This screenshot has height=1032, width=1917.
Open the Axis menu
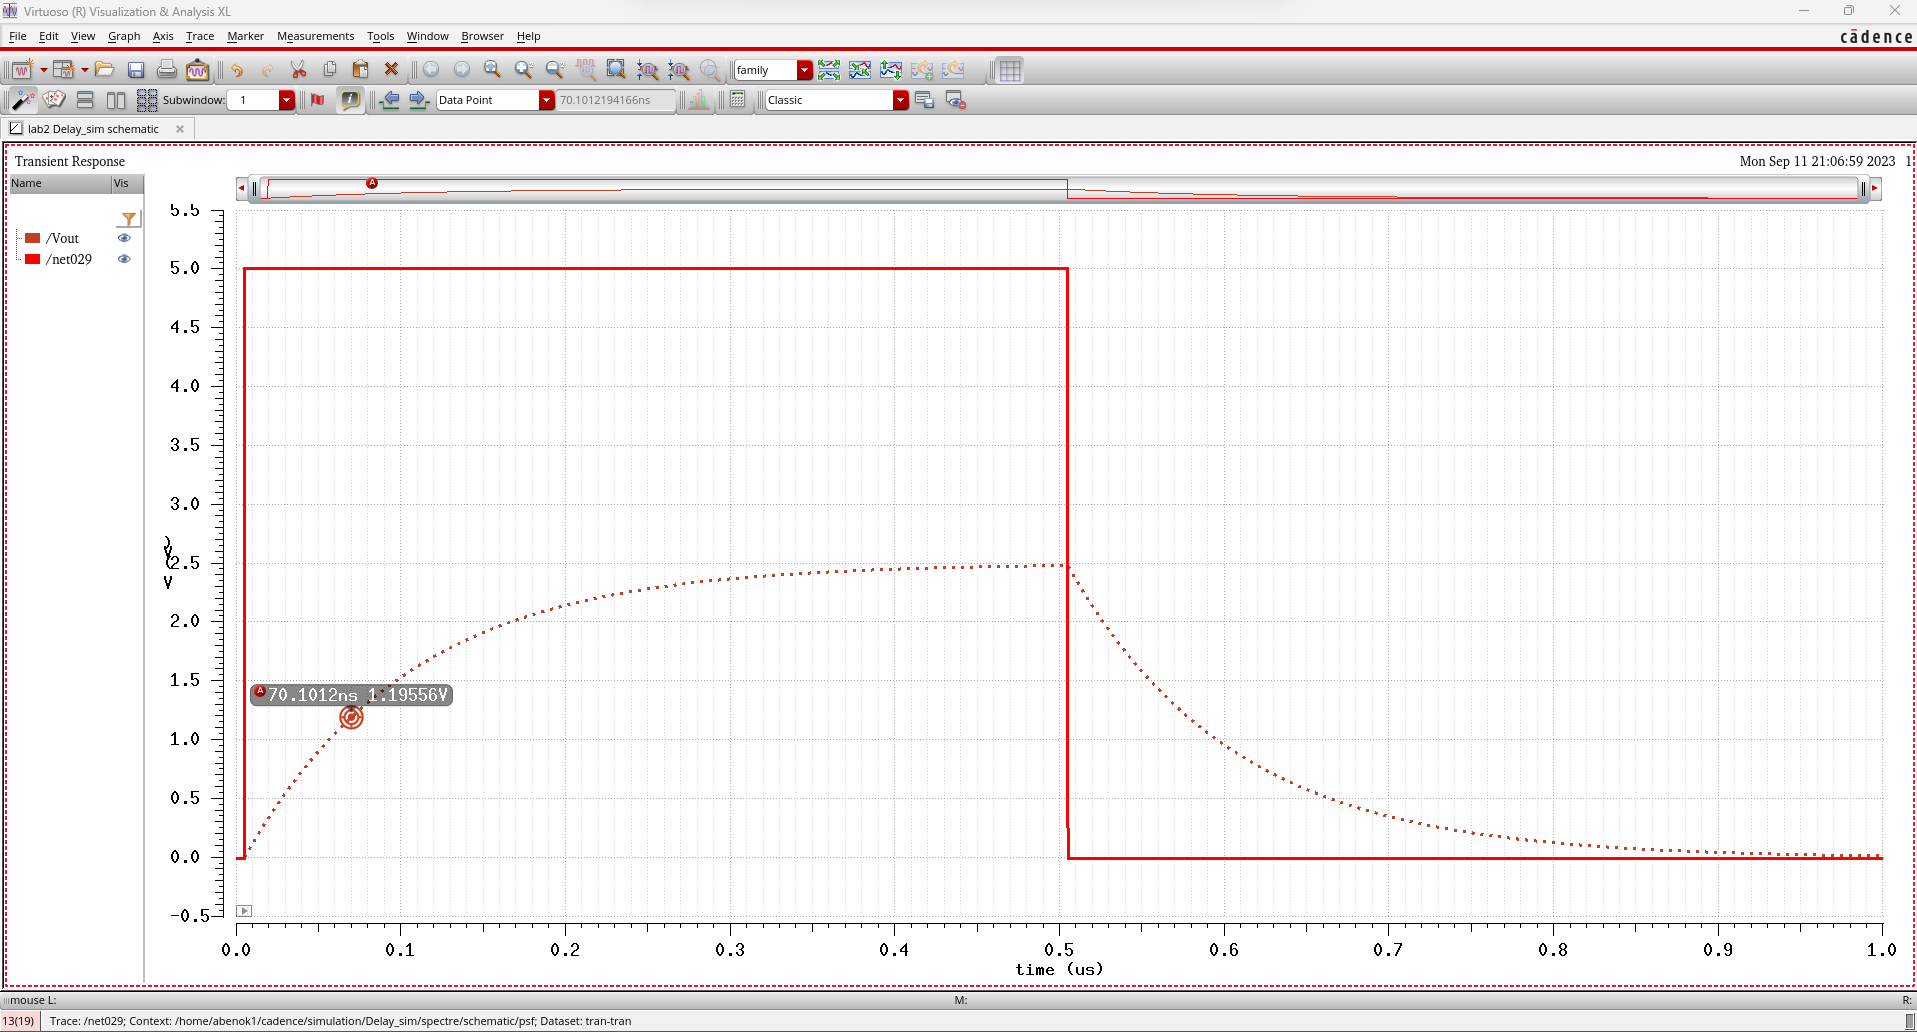(x=163, y=36)
